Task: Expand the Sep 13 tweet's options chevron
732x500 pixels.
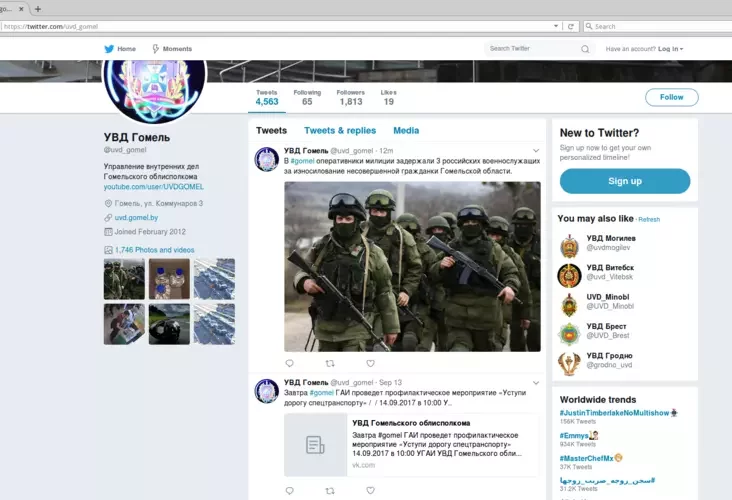Action: click(x=535, y=382)
